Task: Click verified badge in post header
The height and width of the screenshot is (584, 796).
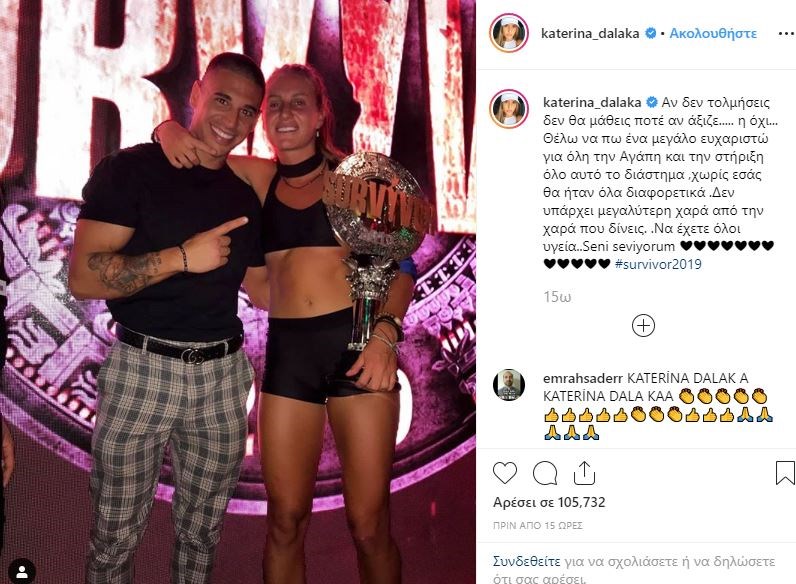Action: click(650, 34)
